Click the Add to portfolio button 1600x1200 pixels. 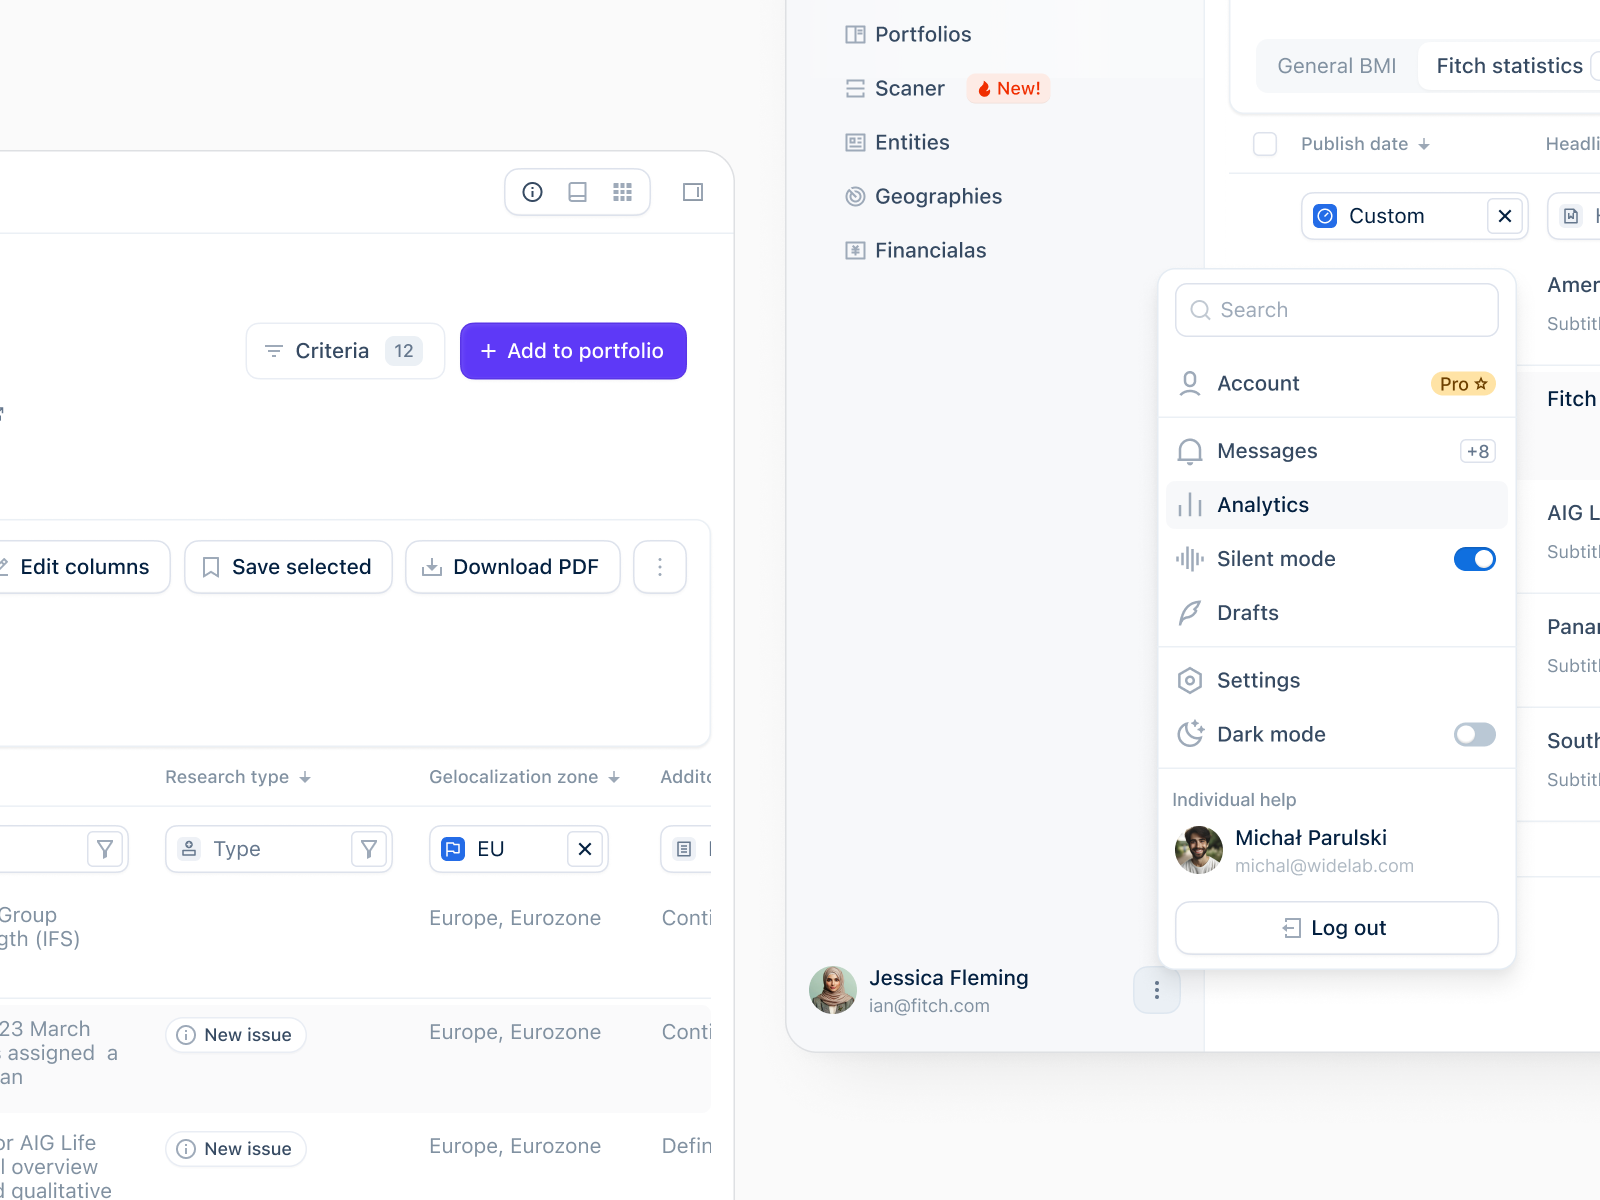pos(573,351)
